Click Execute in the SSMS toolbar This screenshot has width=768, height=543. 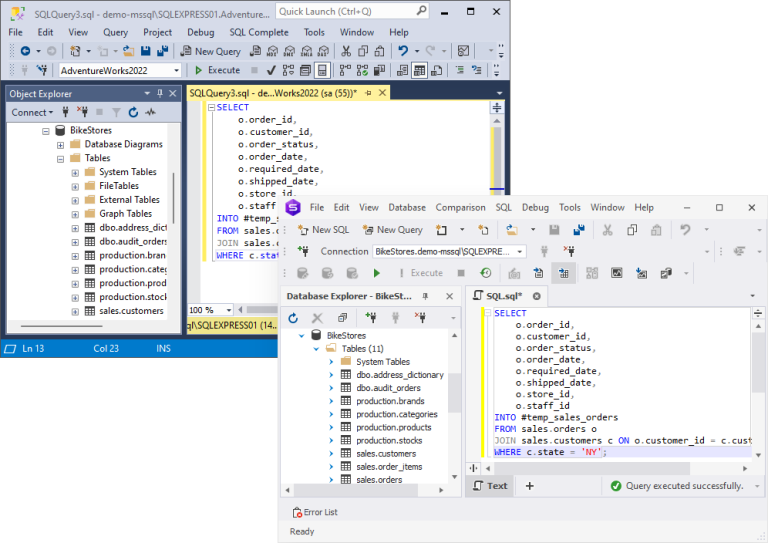click(217, 70)
